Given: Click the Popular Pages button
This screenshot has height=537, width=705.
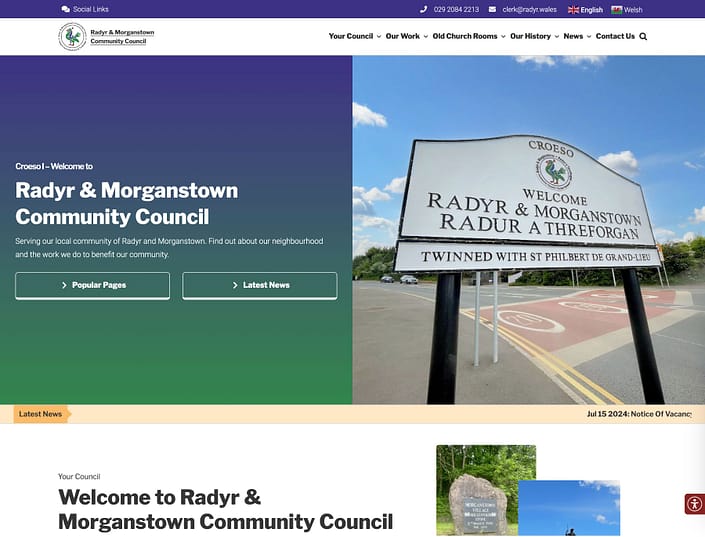Looking at the screenshot, I should (x=92, y=285).
